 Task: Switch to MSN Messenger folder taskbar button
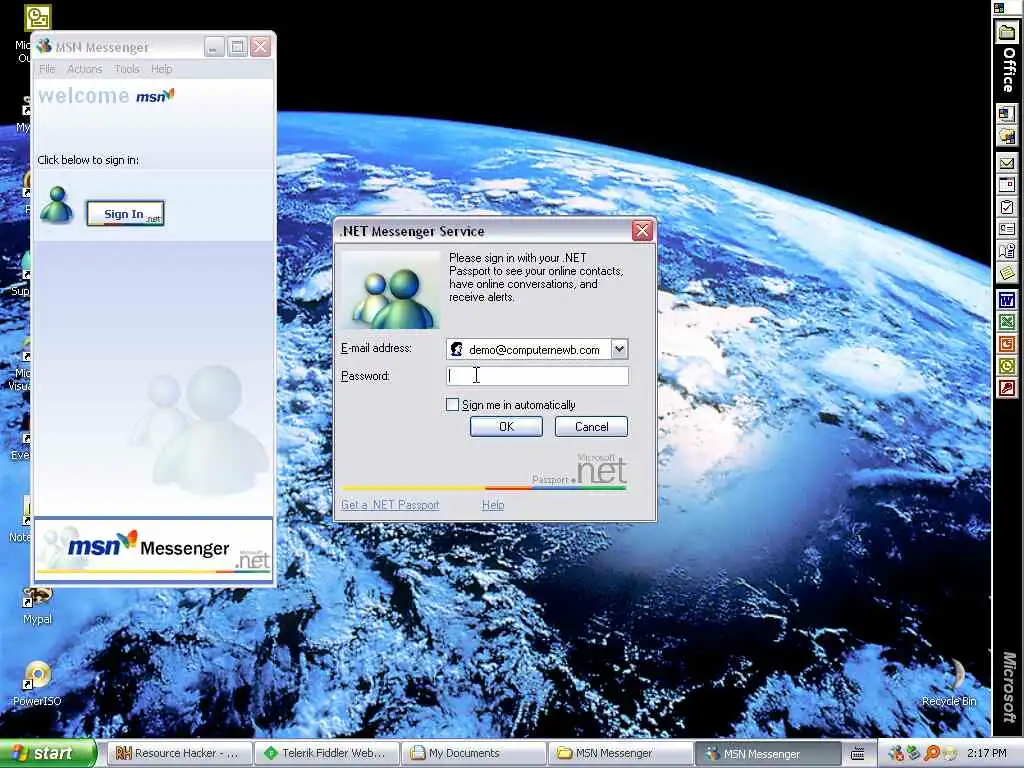pyautogui.click(x=620, y=753)
